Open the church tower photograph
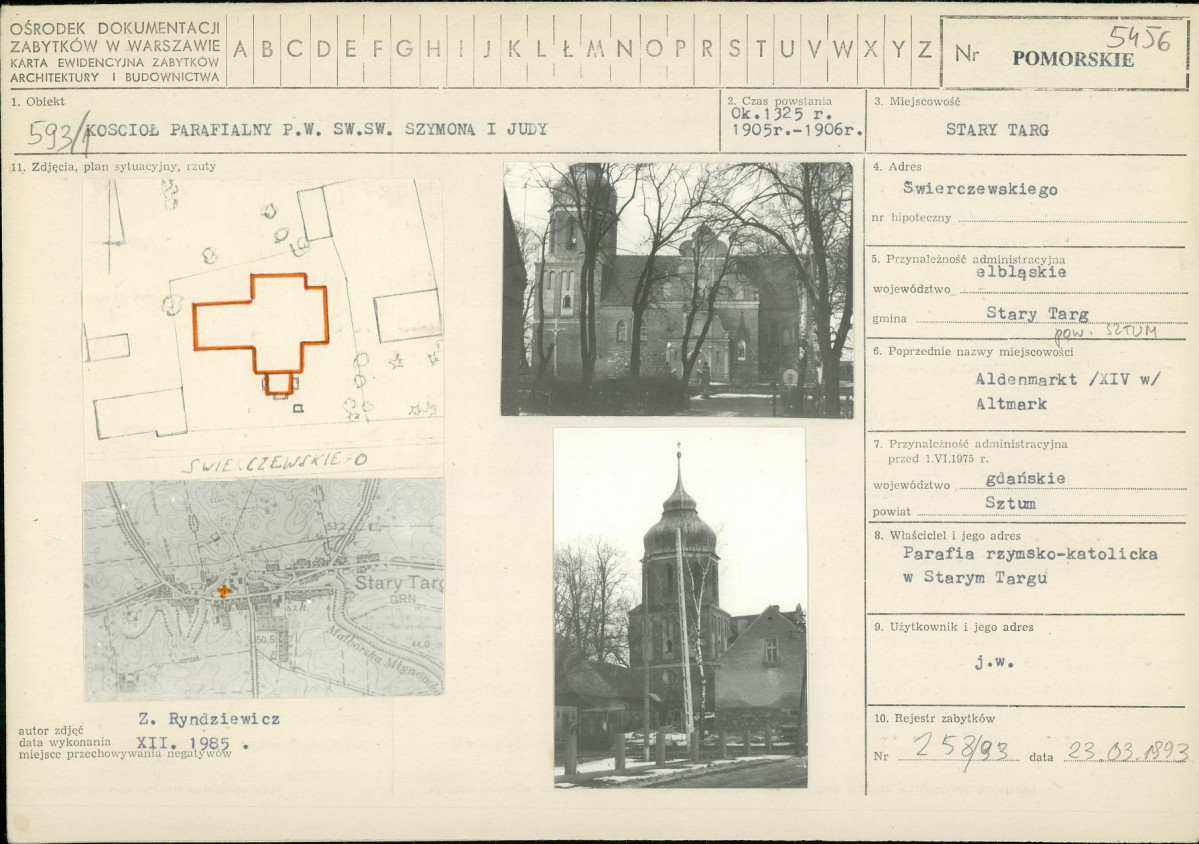This screenshot has height=844, width=1199. pos(680,608)
